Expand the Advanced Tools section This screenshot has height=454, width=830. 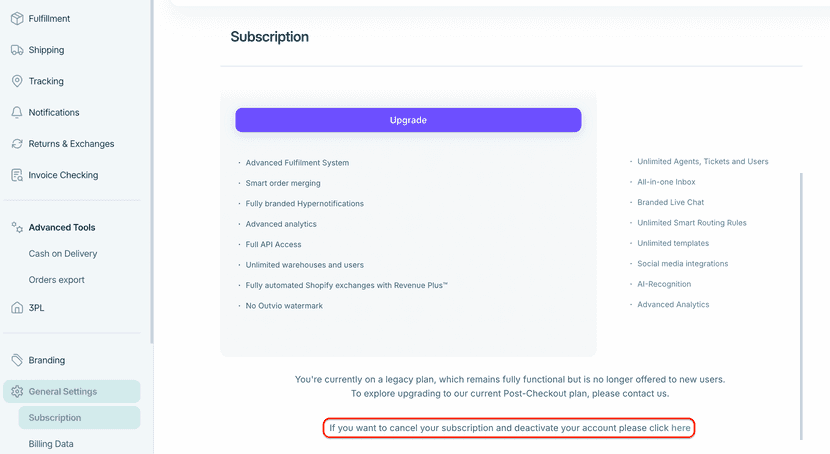pyautogui.click(x=62, y=227)
